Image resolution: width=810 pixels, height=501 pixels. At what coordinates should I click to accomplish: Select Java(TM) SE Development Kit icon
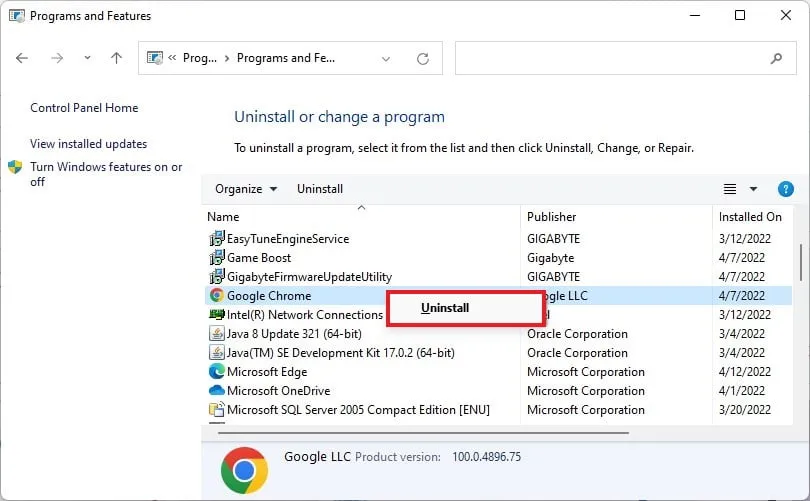click(x=216, y=353)
